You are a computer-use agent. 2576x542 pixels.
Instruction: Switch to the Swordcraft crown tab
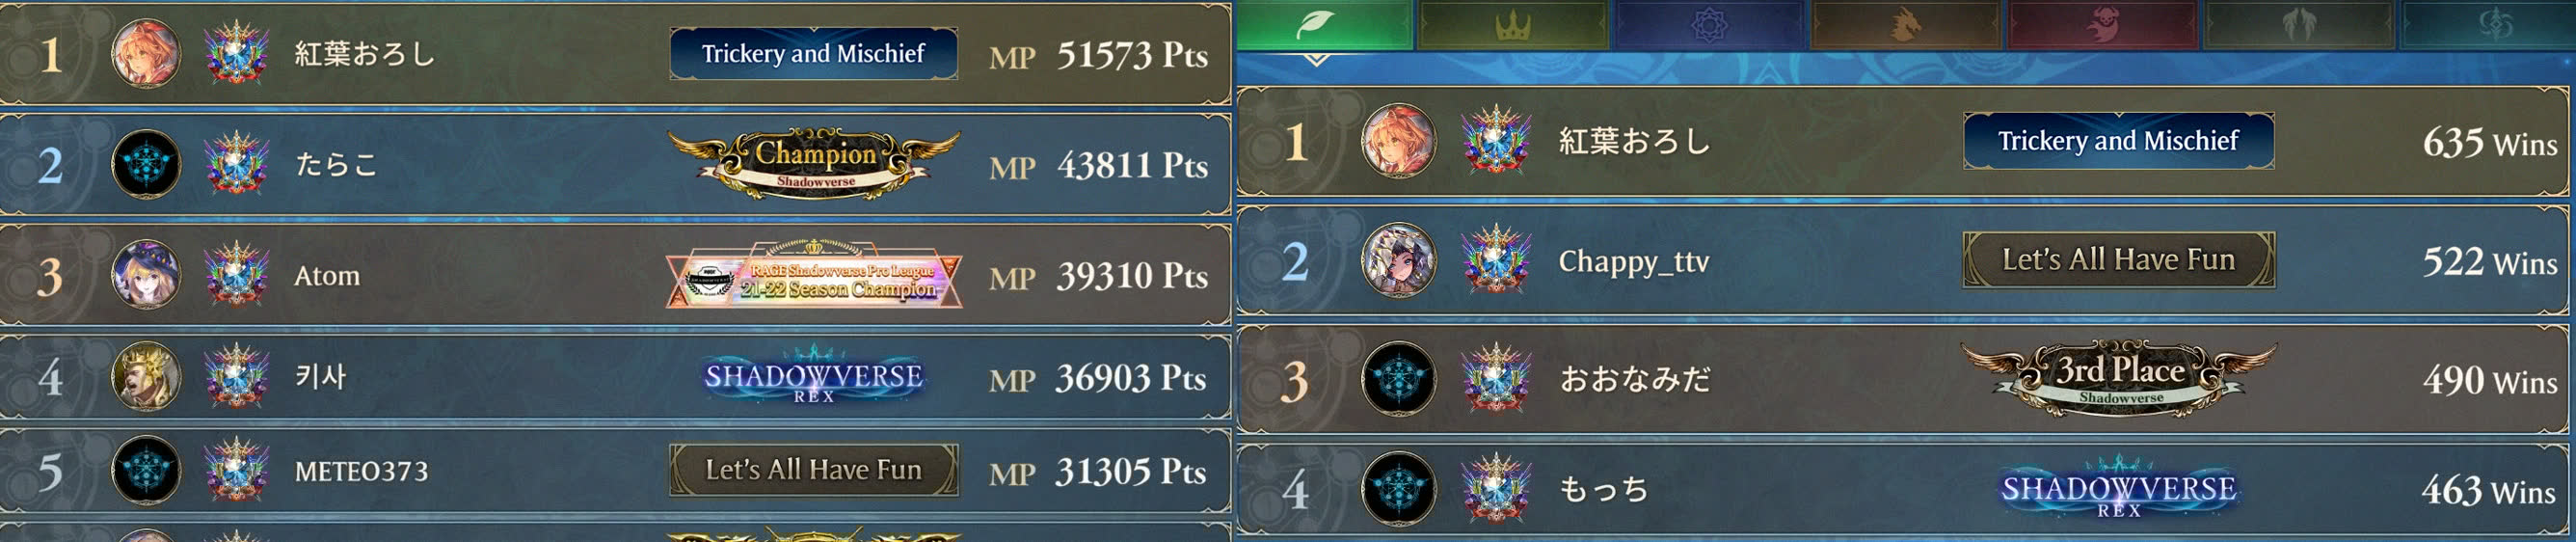(x=1512, y=24)
